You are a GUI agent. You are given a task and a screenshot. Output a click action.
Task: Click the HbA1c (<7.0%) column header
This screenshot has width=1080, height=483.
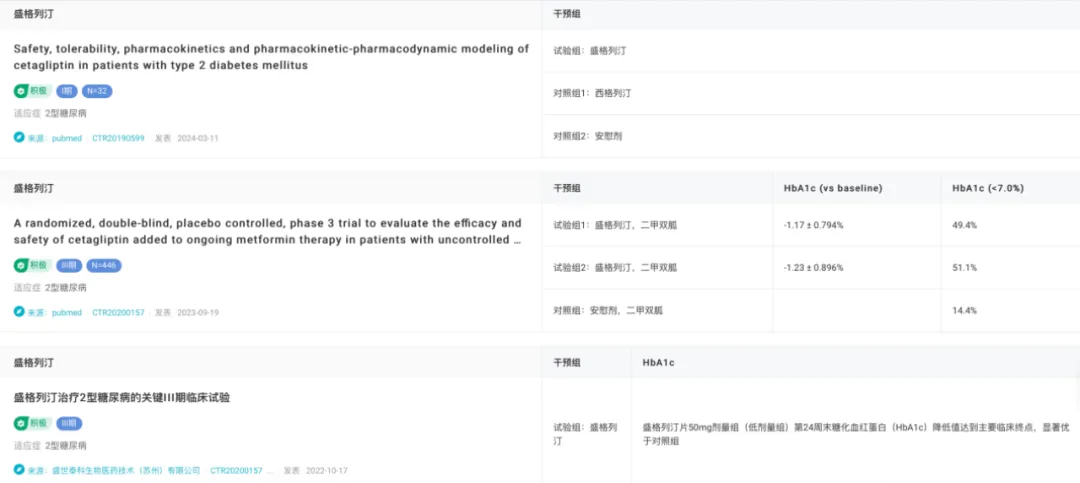point(987,188)
